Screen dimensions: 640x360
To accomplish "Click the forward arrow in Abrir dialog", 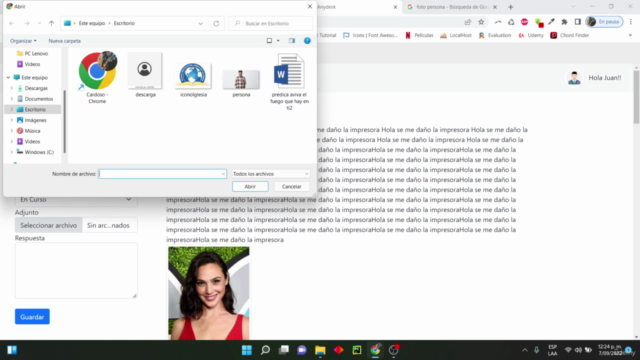I will pos(27,23).
